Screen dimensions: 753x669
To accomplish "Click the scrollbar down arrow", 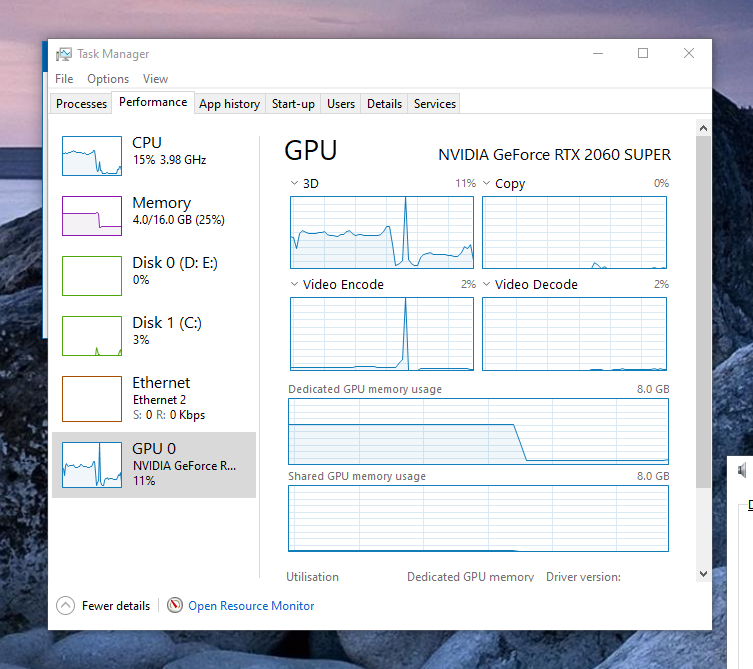I will click(704, 573).
